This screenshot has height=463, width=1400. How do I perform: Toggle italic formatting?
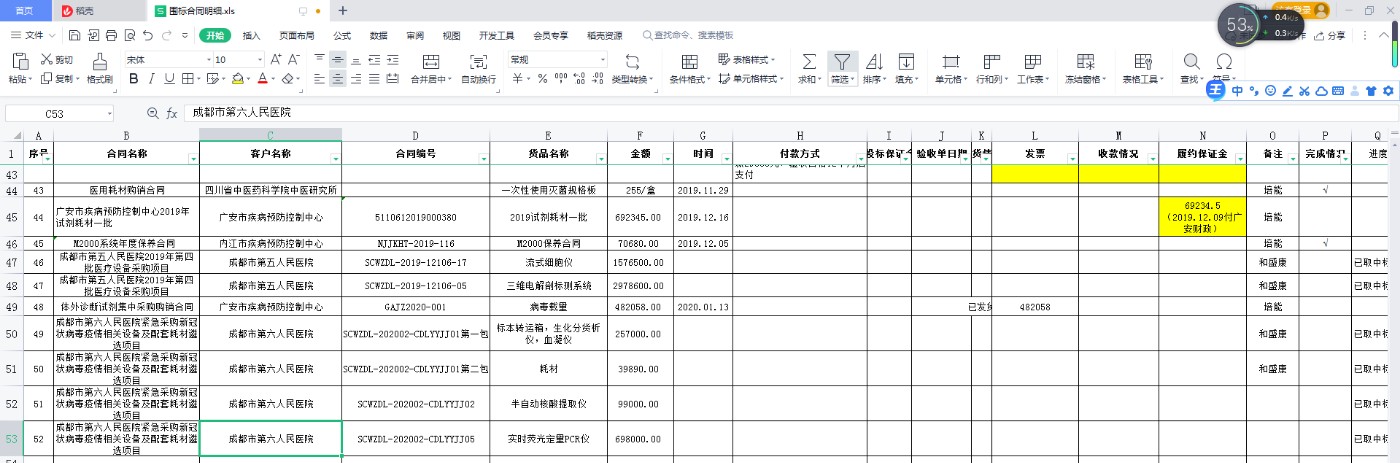tap(151, 79)
